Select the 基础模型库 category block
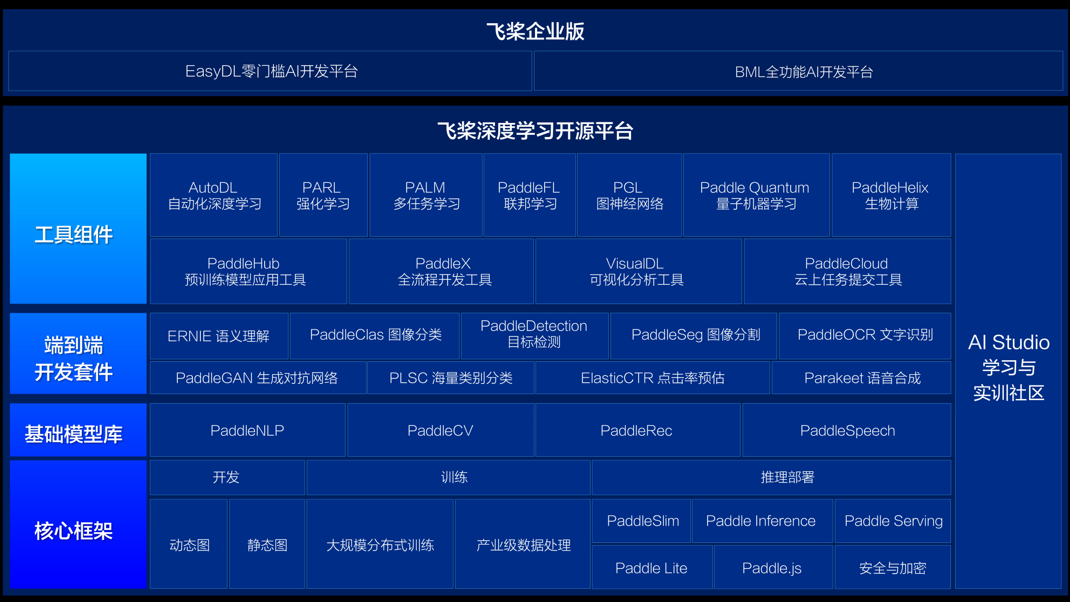This screenshot has height=602, width=1070. (x=78, y=430)
